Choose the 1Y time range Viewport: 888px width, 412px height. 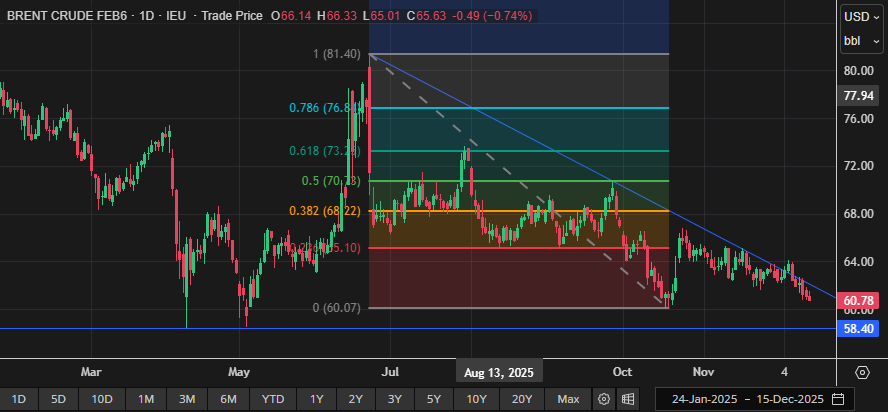pyautogui.click(x=316, y=399)
